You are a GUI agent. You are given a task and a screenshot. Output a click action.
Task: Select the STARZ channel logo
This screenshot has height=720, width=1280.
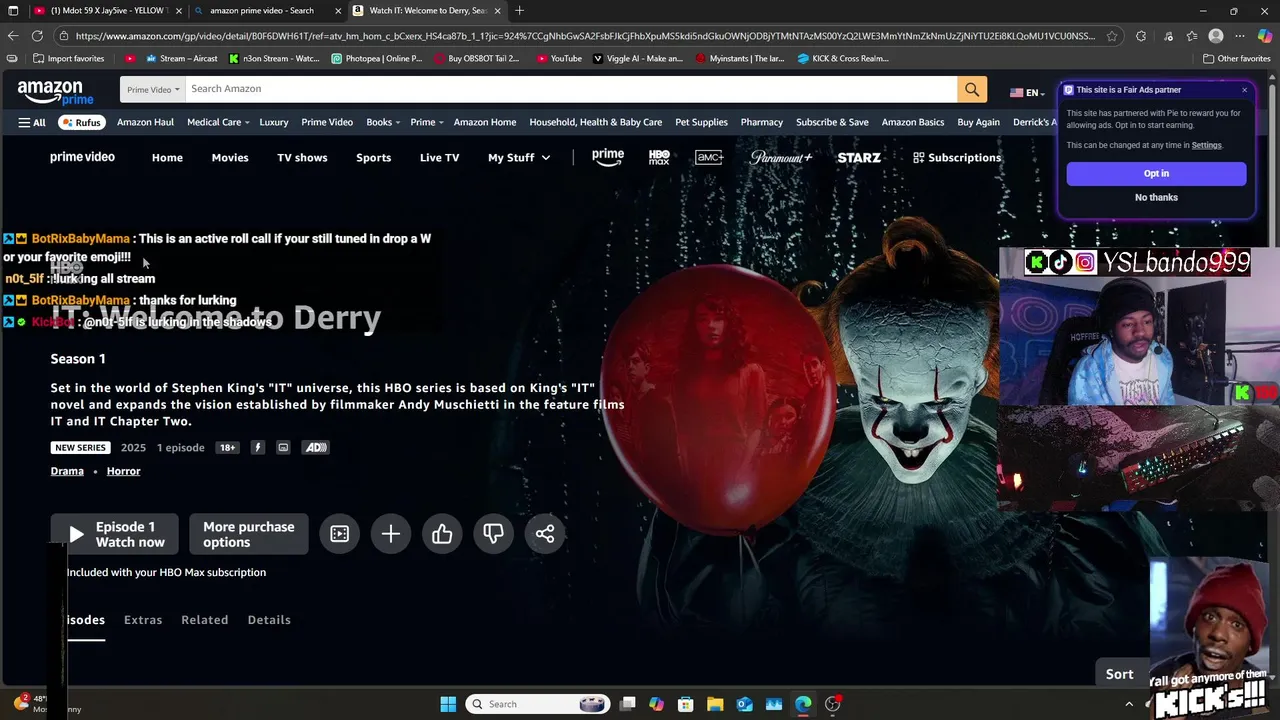[859, 158]
